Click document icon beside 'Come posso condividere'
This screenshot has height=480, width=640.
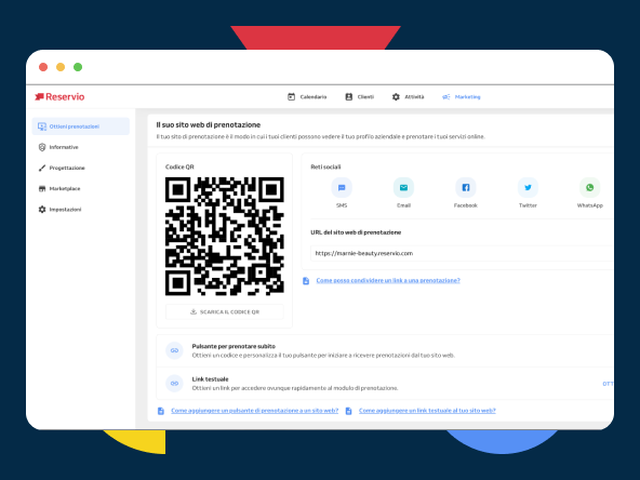[x=306, y=281]
